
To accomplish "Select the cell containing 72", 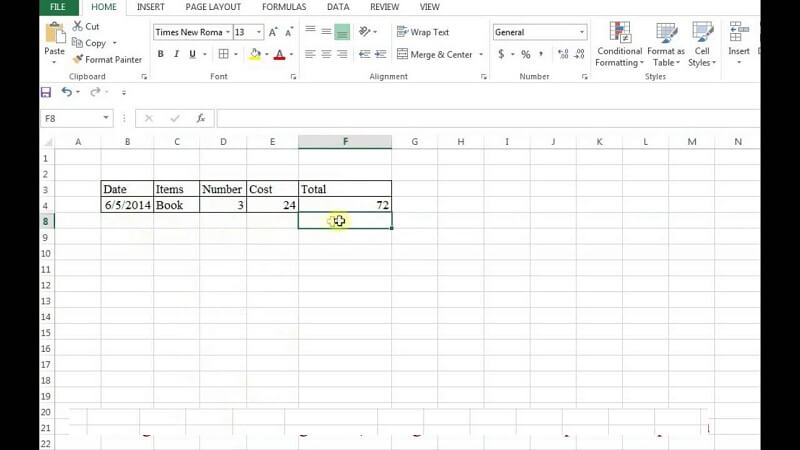I will [x=344, y=204].
